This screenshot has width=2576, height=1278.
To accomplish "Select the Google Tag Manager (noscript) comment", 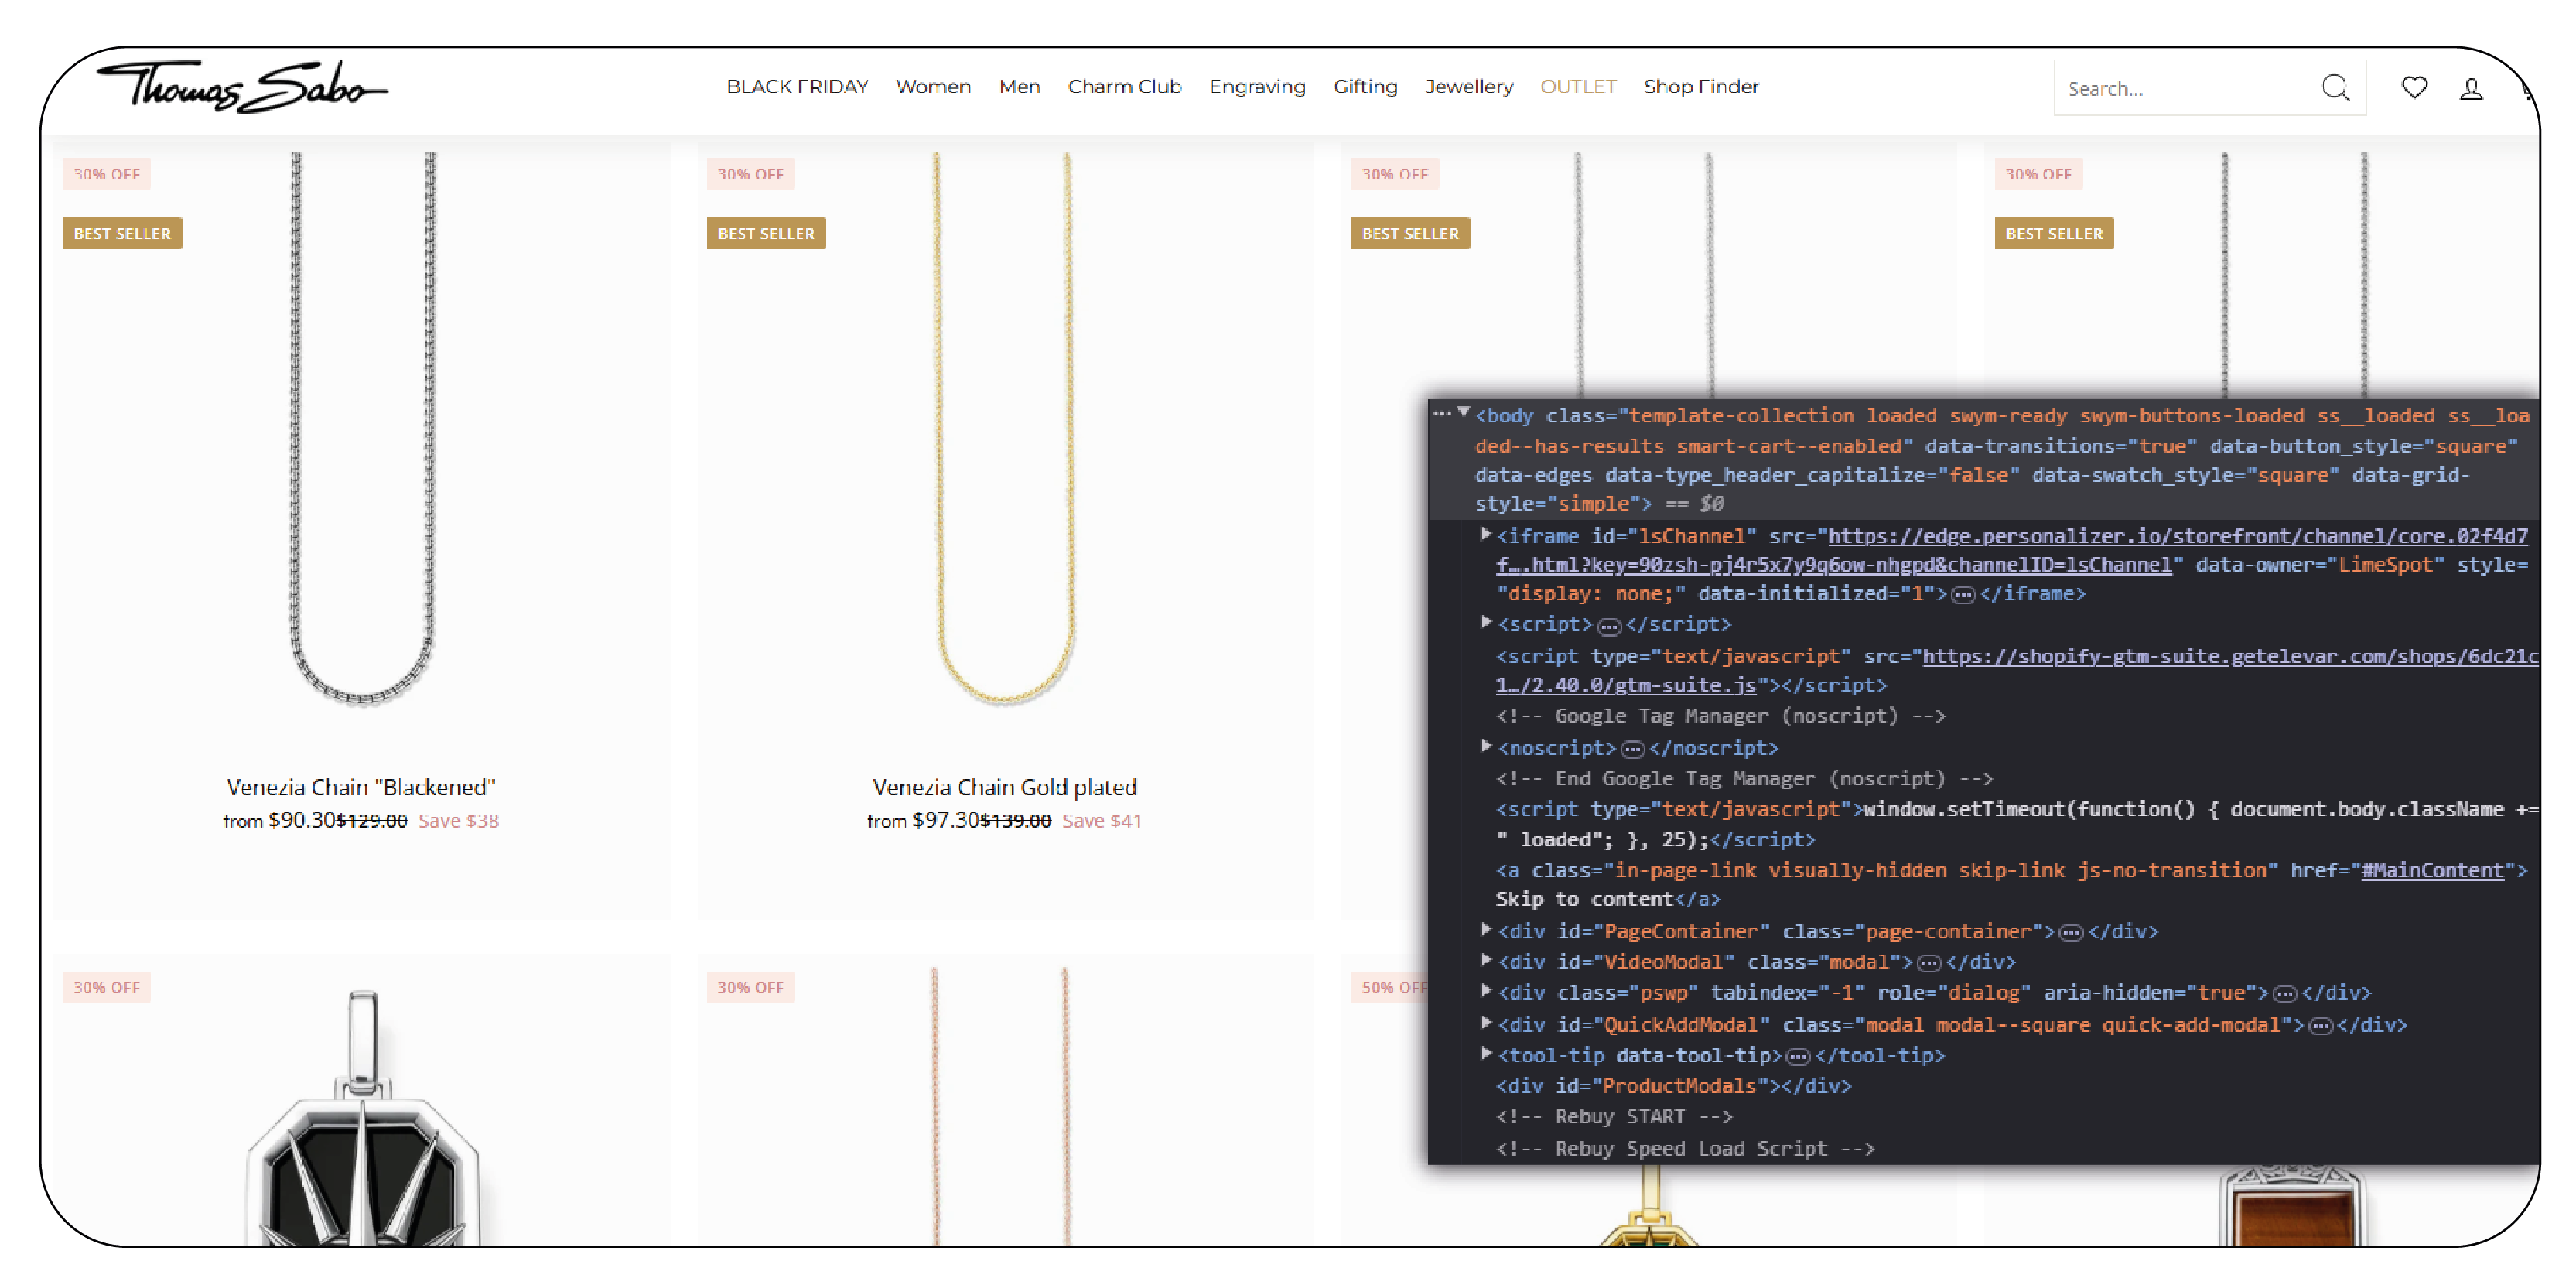I will [x=1720, y=716].
